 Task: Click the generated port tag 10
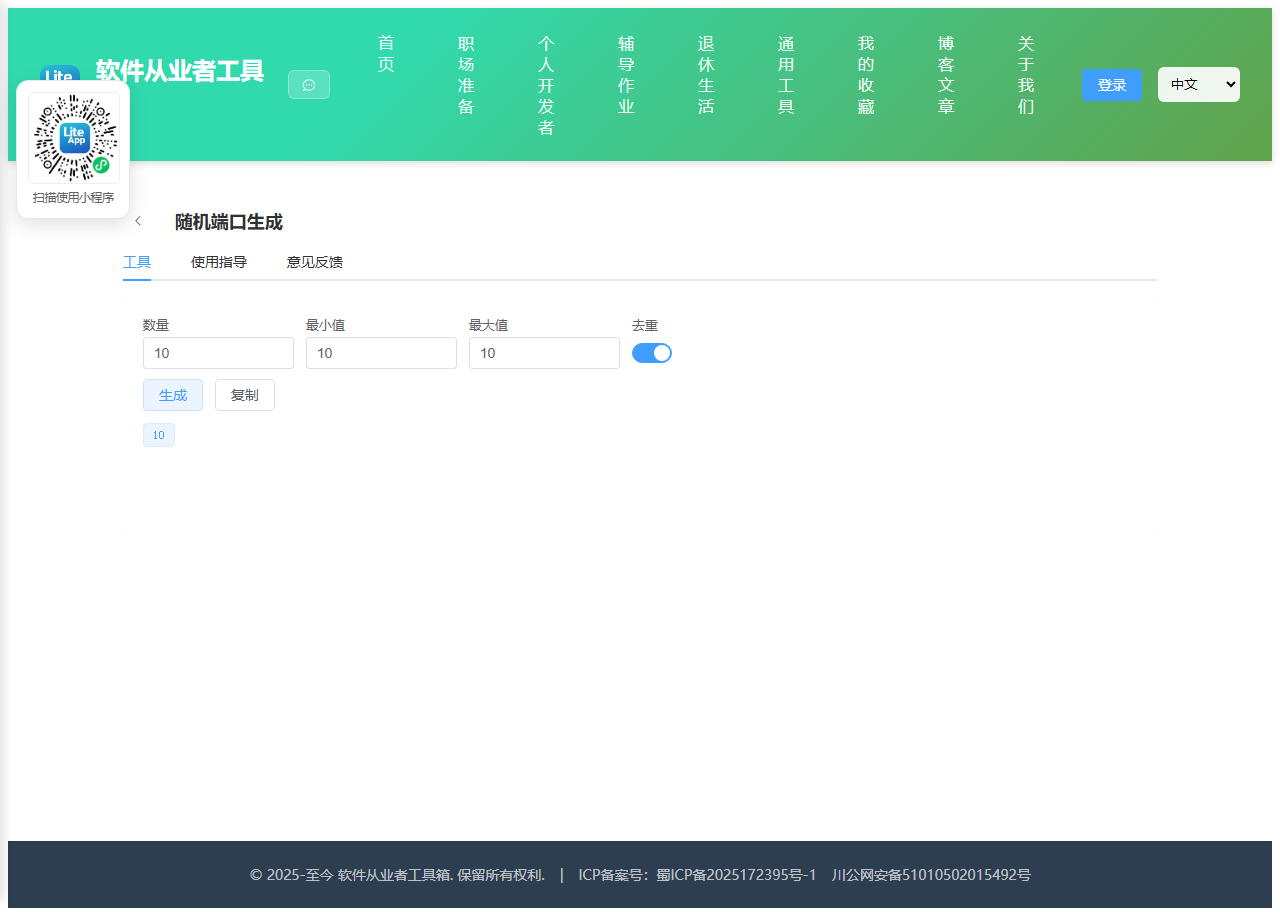[x=159, y=435]
